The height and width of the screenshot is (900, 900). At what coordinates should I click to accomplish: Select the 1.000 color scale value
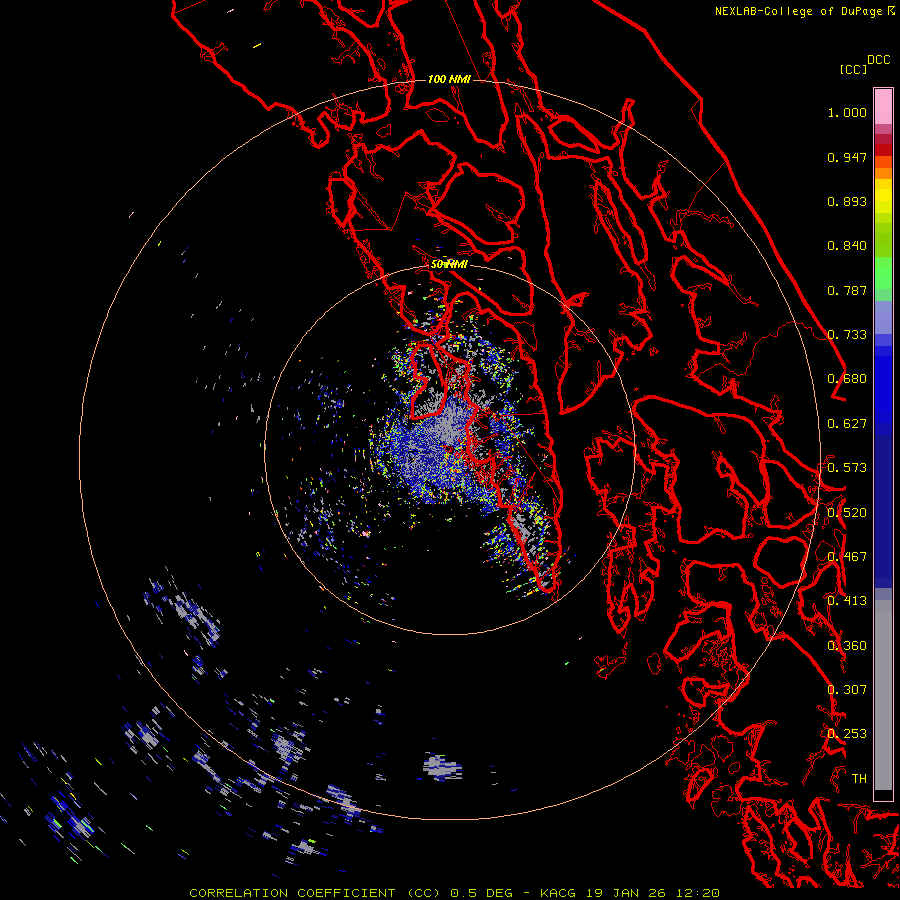pos(847,112)
